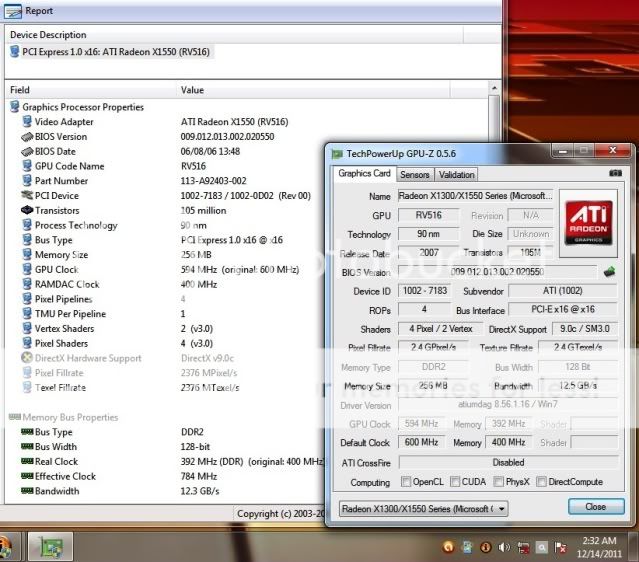Click the taskbar clock showing 2:32 AM
The width and height of the screenshot is (639, 562).
(x=599, y=547)
